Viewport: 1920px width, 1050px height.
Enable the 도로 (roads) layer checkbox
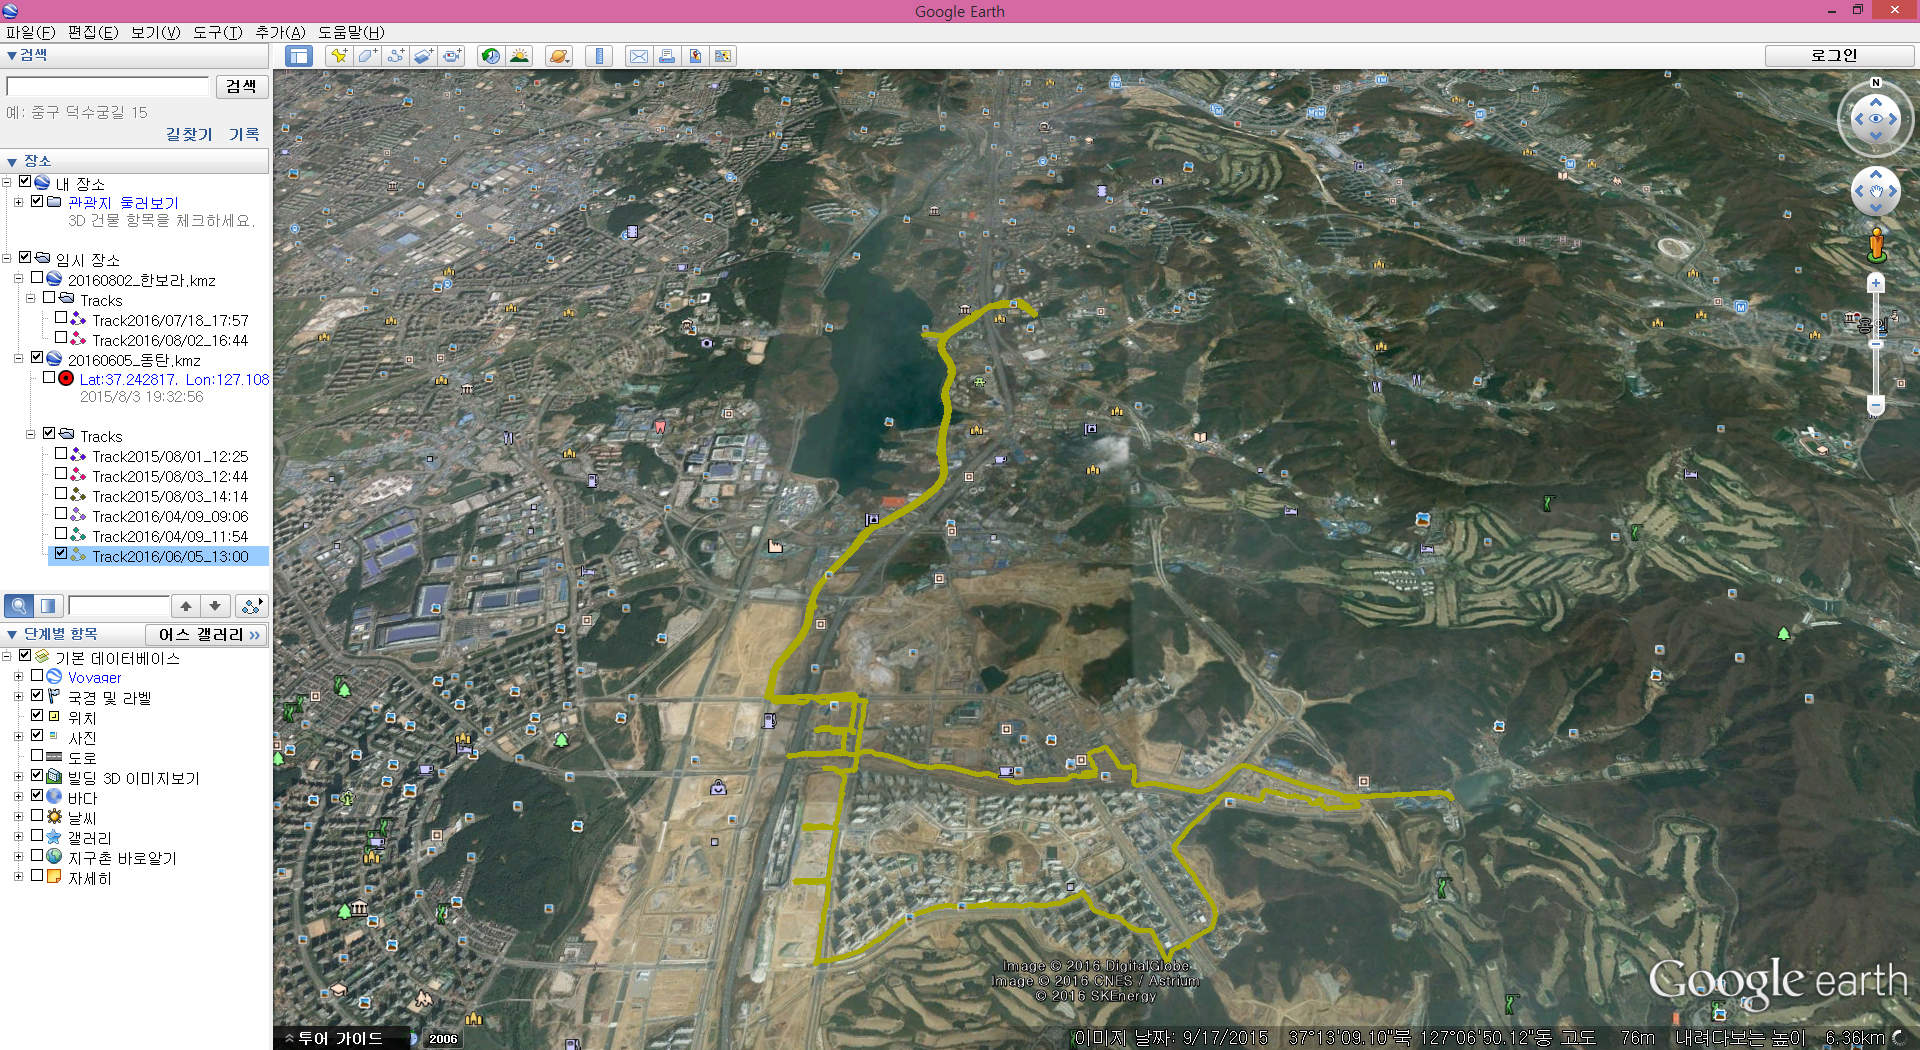point(37,756)
